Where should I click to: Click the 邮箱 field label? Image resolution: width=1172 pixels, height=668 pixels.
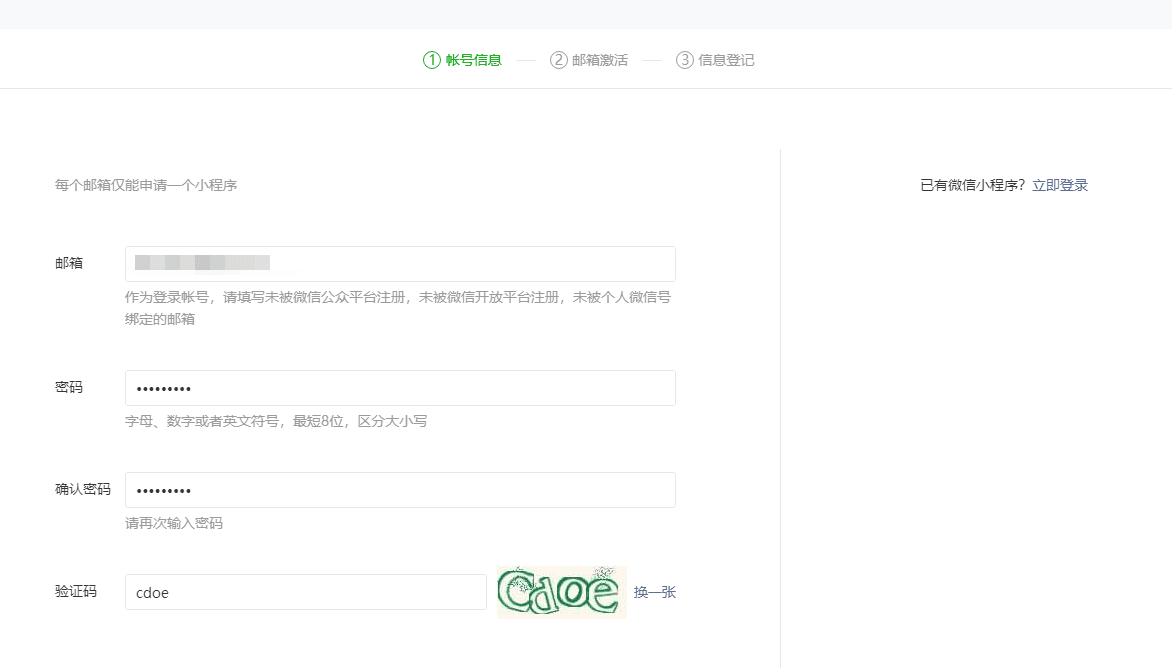click(x=69, y=263)
